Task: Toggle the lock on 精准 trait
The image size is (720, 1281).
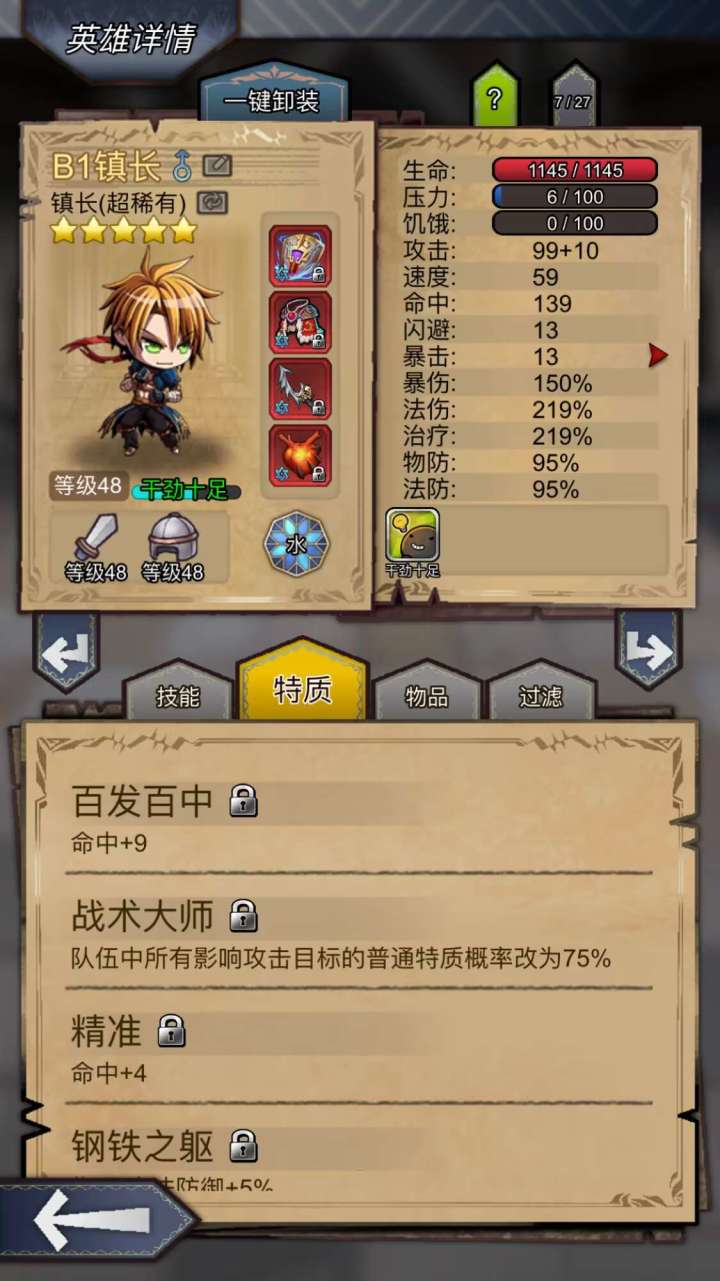Action: coord(171,1029)
